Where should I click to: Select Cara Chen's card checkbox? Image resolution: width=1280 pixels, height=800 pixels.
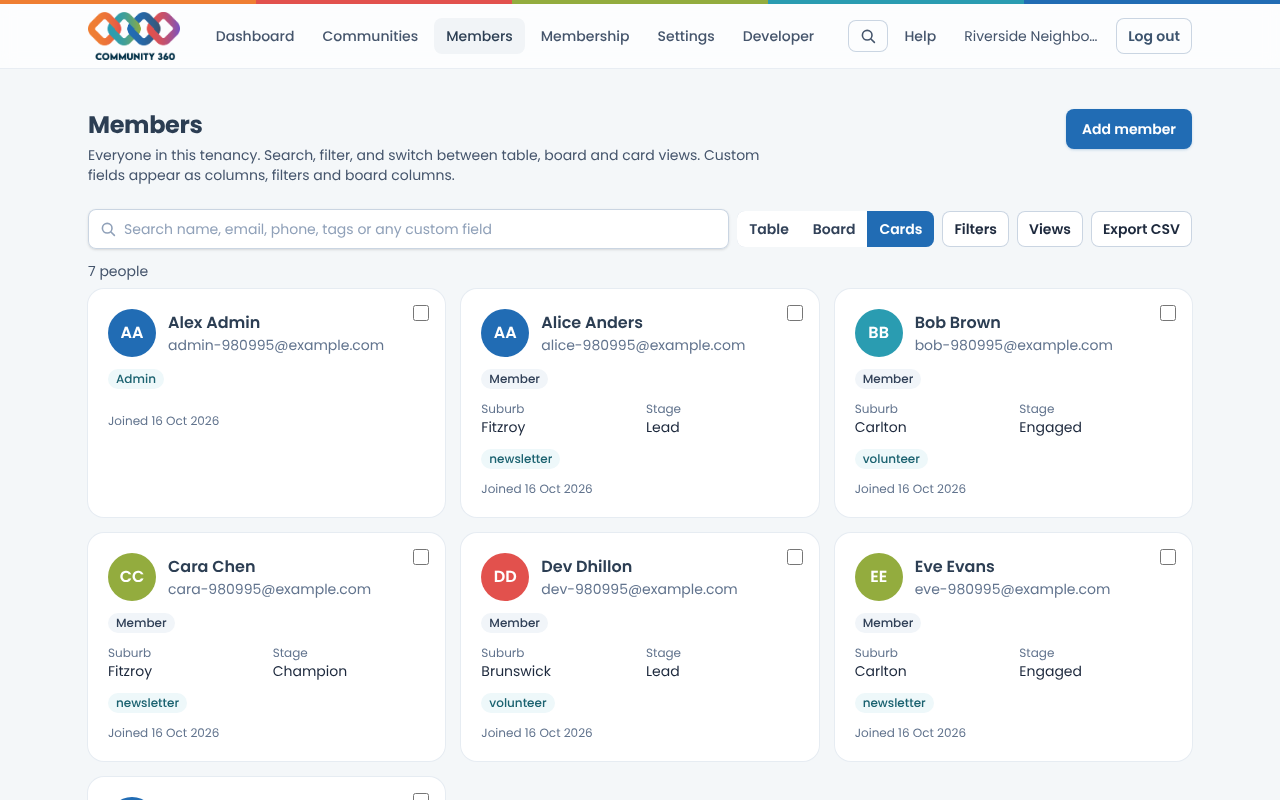click(x=421, y=557)
